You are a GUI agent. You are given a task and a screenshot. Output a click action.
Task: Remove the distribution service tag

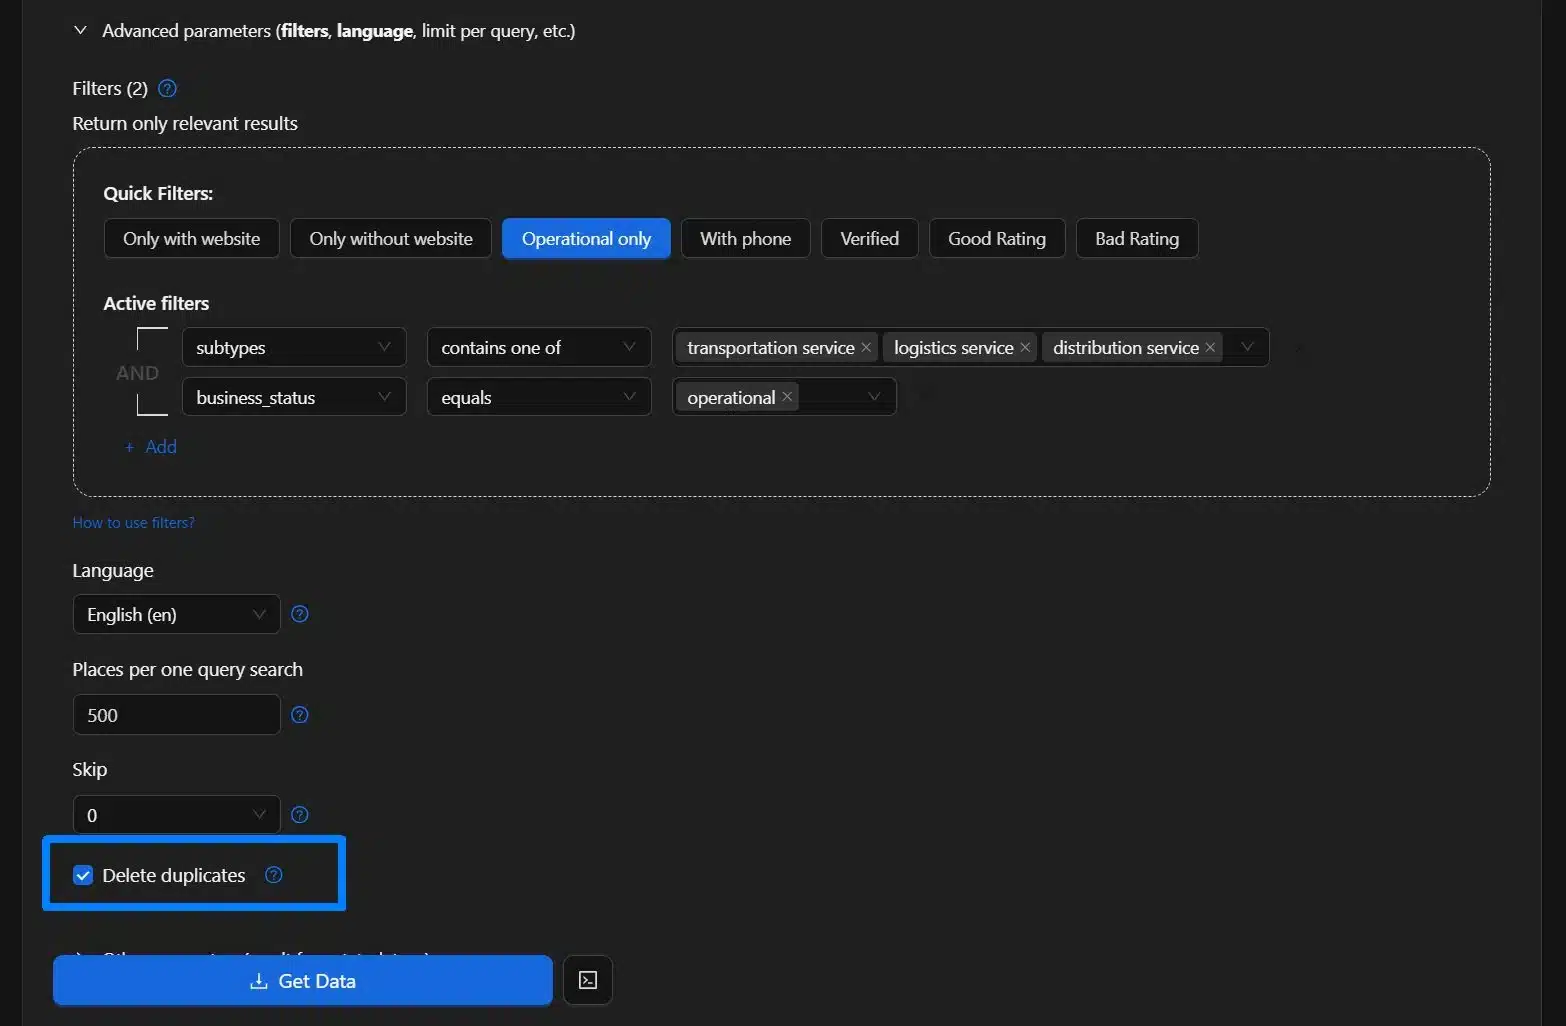(x=1210, y=348)
